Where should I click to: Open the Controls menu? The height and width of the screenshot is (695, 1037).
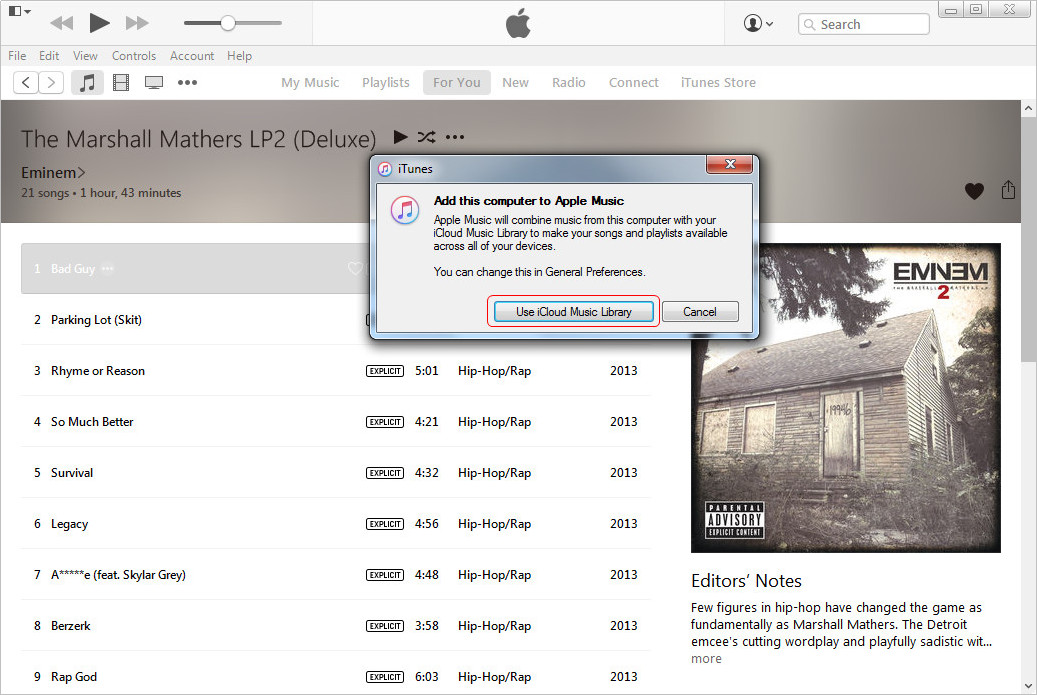[134, 56]
